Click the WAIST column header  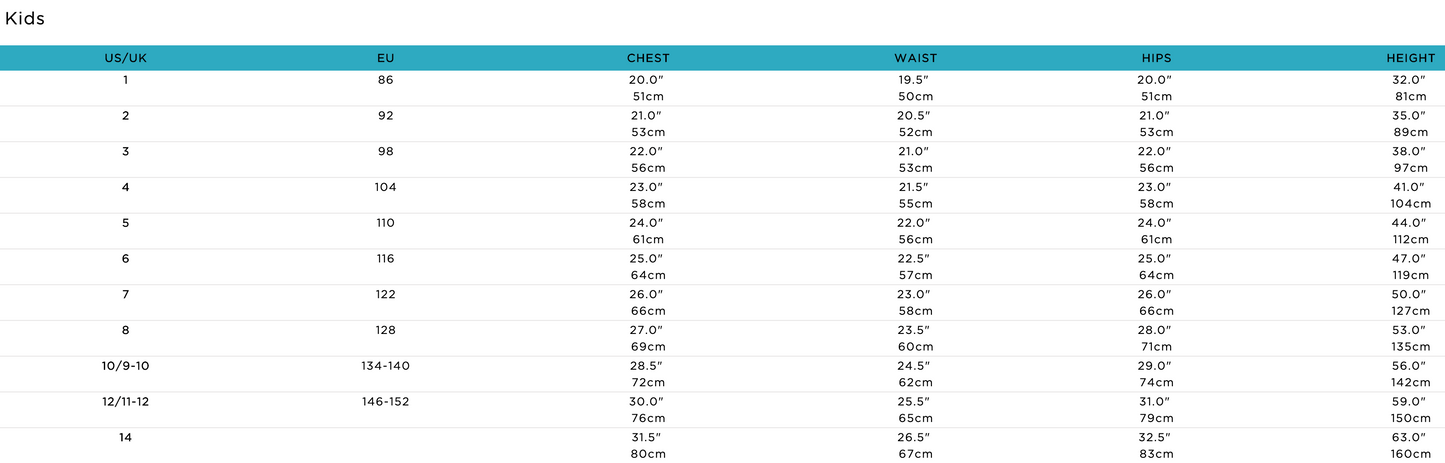pyautogui.click(x=915, y=58)
